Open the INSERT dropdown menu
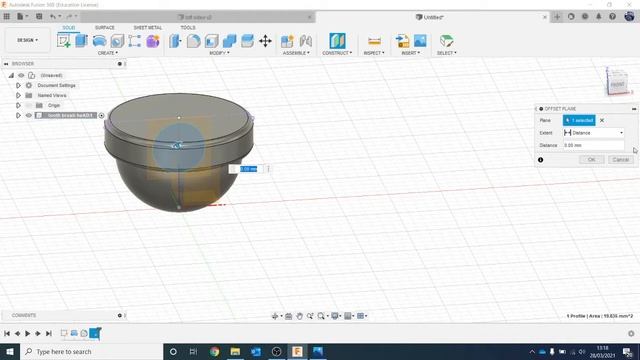This screenshot has height=360, width=640. [x=411, y=53]
